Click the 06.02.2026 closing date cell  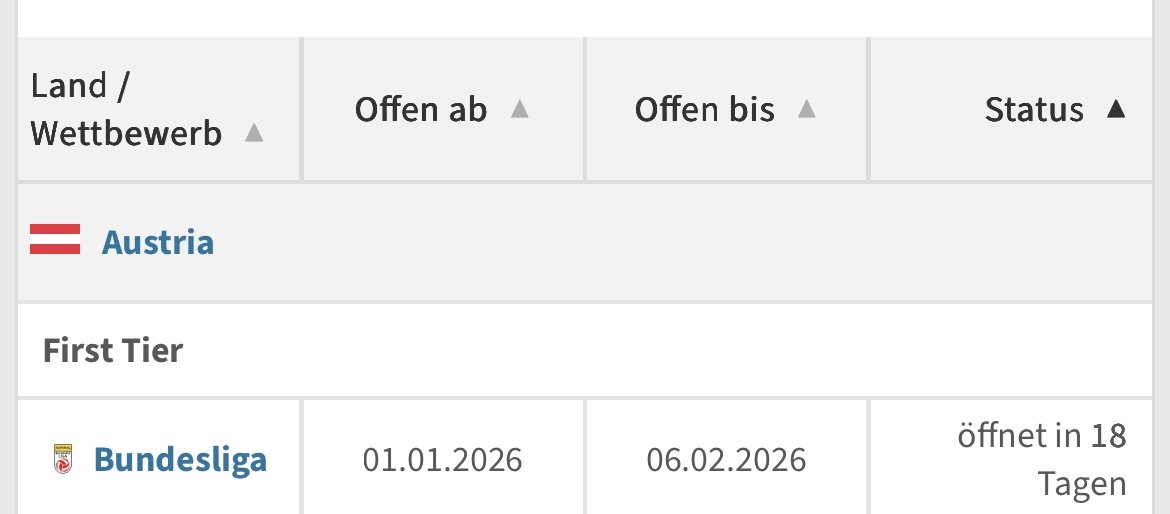pos(726,460)
